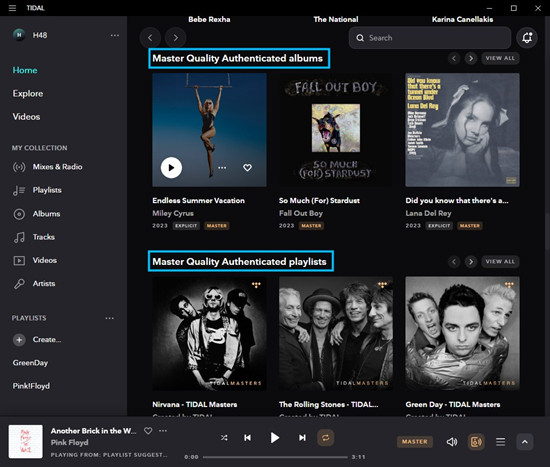Open Playlists section options (three dots)
Screen dimensions: 550x467
(x=109, y=318)
